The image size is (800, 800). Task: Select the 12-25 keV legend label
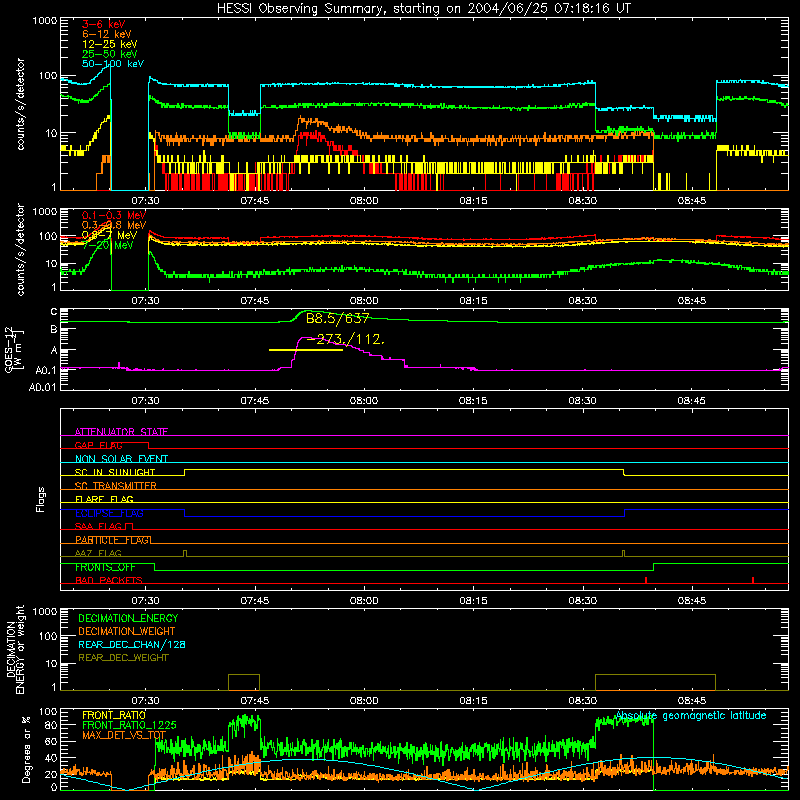tap(110, 44)
